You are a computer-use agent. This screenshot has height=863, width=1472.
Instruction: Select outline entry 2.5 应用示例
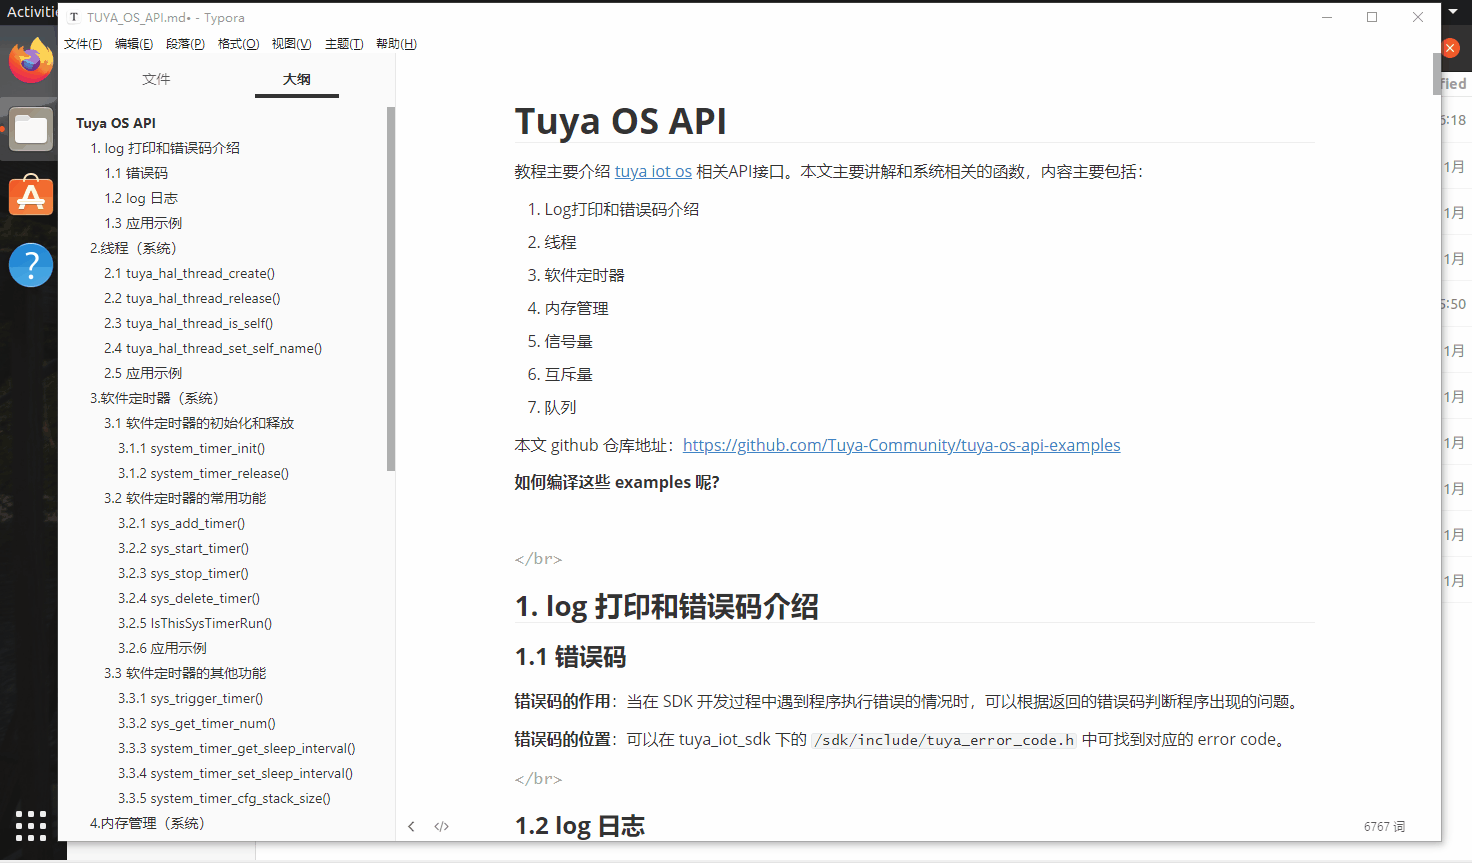tap(143, 373)
